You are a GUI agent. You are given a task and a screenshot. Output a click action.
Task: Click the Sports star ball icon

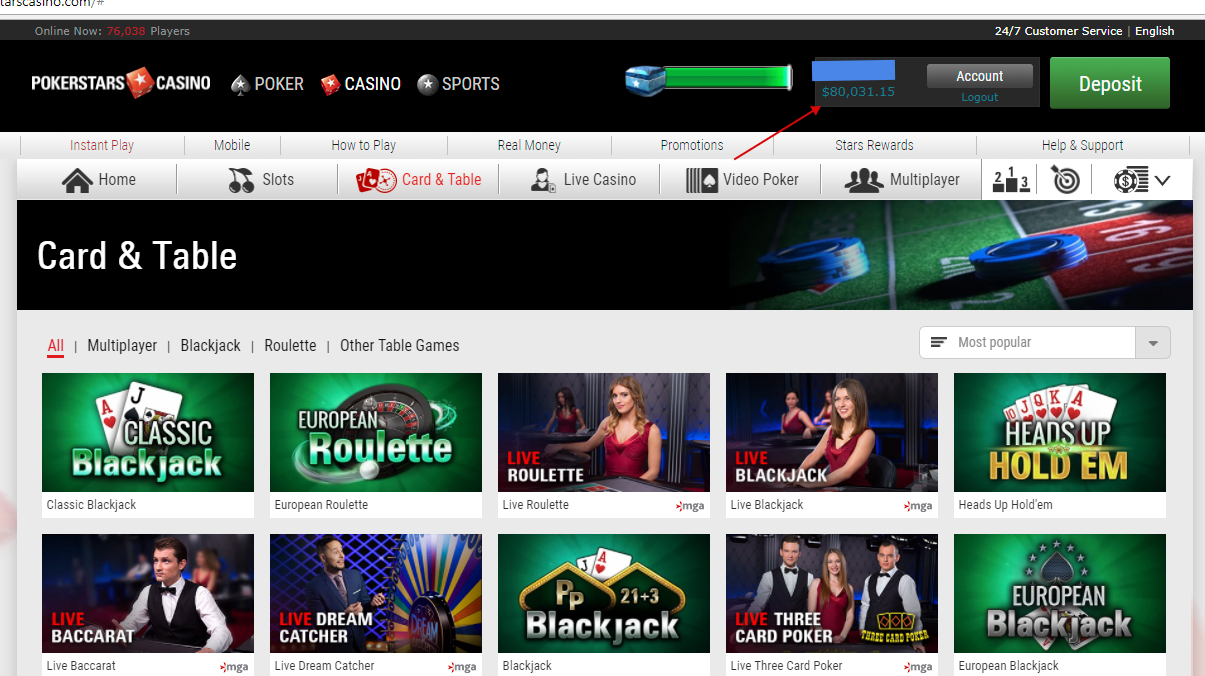click(427, 84)
